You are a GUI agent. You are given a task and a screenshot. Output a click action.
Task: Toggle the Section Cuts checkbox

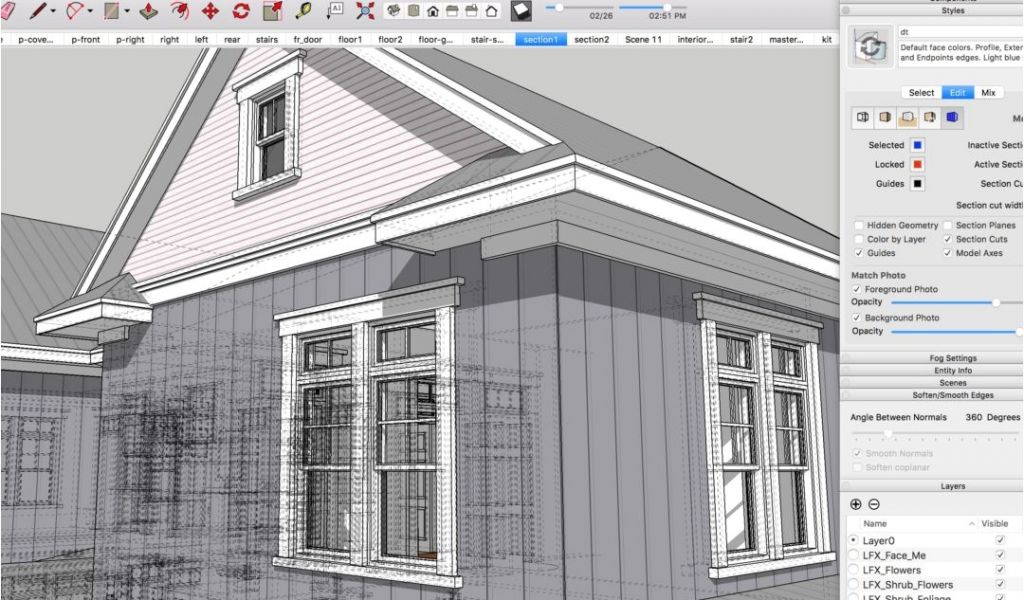[x=947, y=240]
